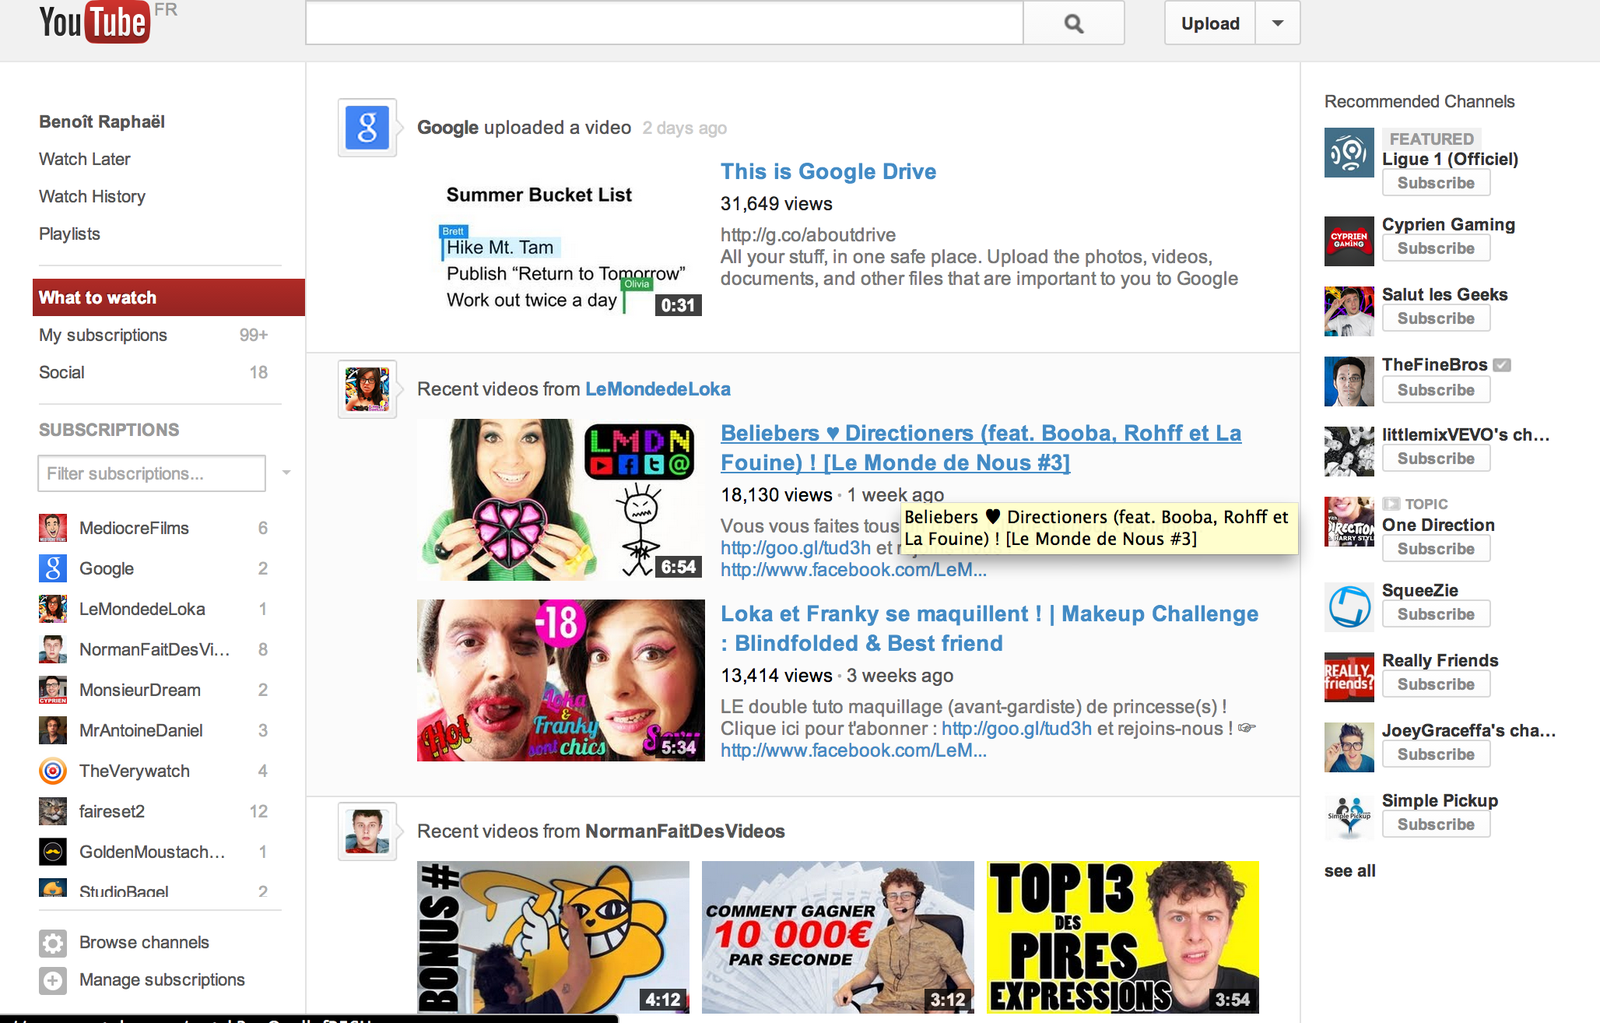
Task: Subscribe to Ligue 1 (Officiel)
Action: (1436, 183)
